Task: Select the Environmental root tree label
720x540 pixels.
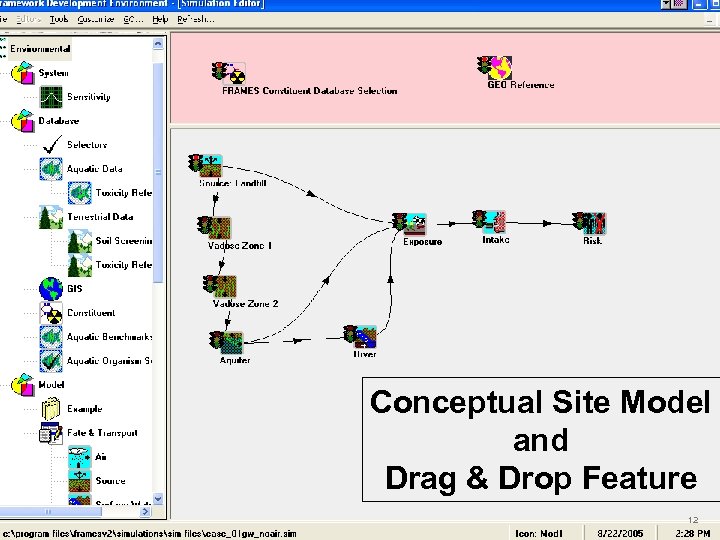Action: click(x=40, y=49)
